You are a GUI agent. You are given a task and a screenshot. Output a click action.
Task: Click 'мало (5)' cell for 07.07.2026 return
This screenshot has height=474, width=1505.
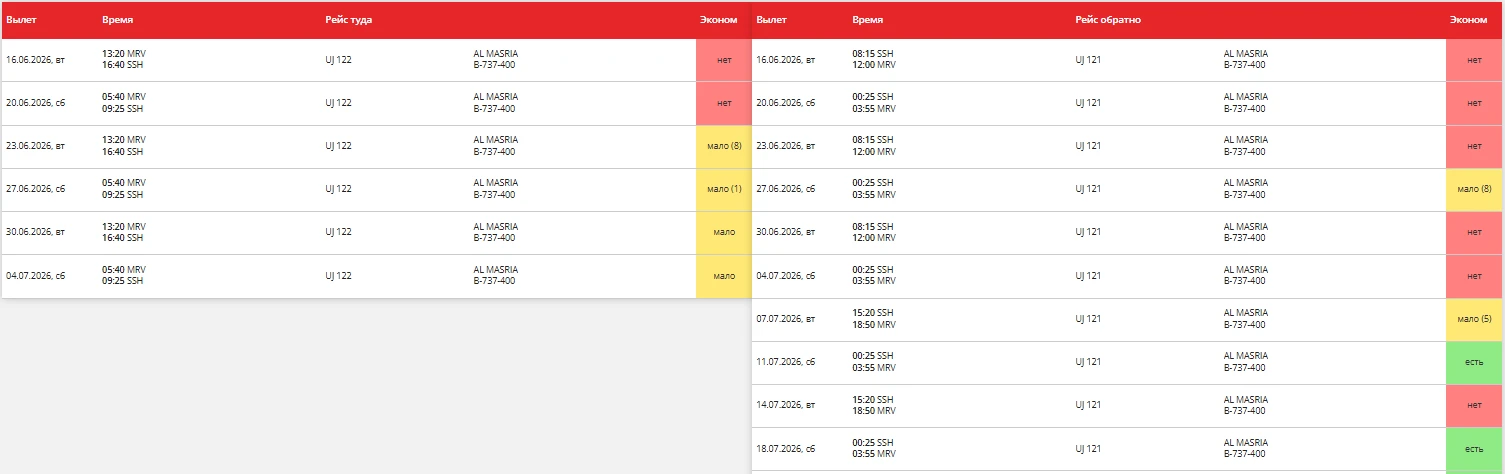click(1474, 320)
